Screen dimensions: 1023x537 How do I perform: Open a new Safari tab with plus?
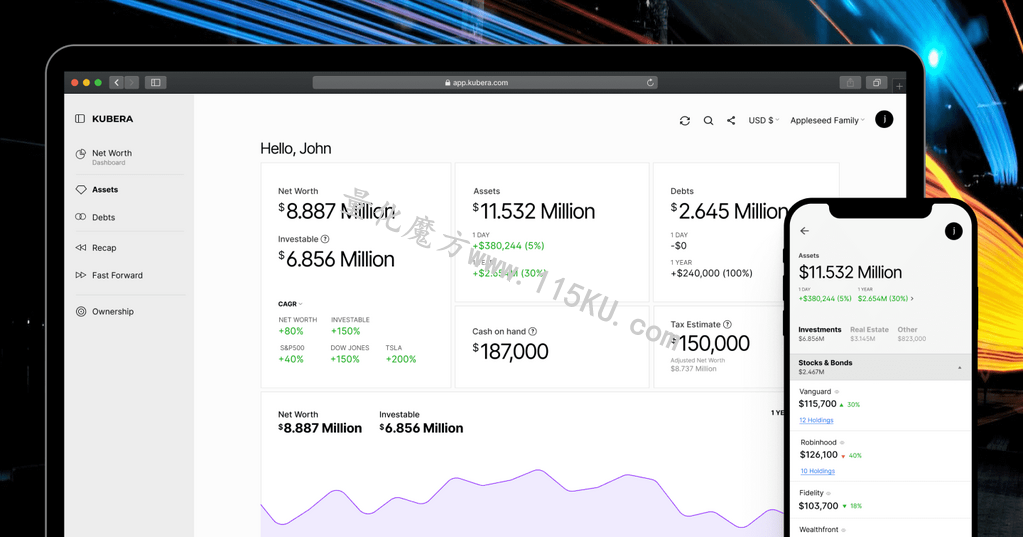[x=899, y=85]
